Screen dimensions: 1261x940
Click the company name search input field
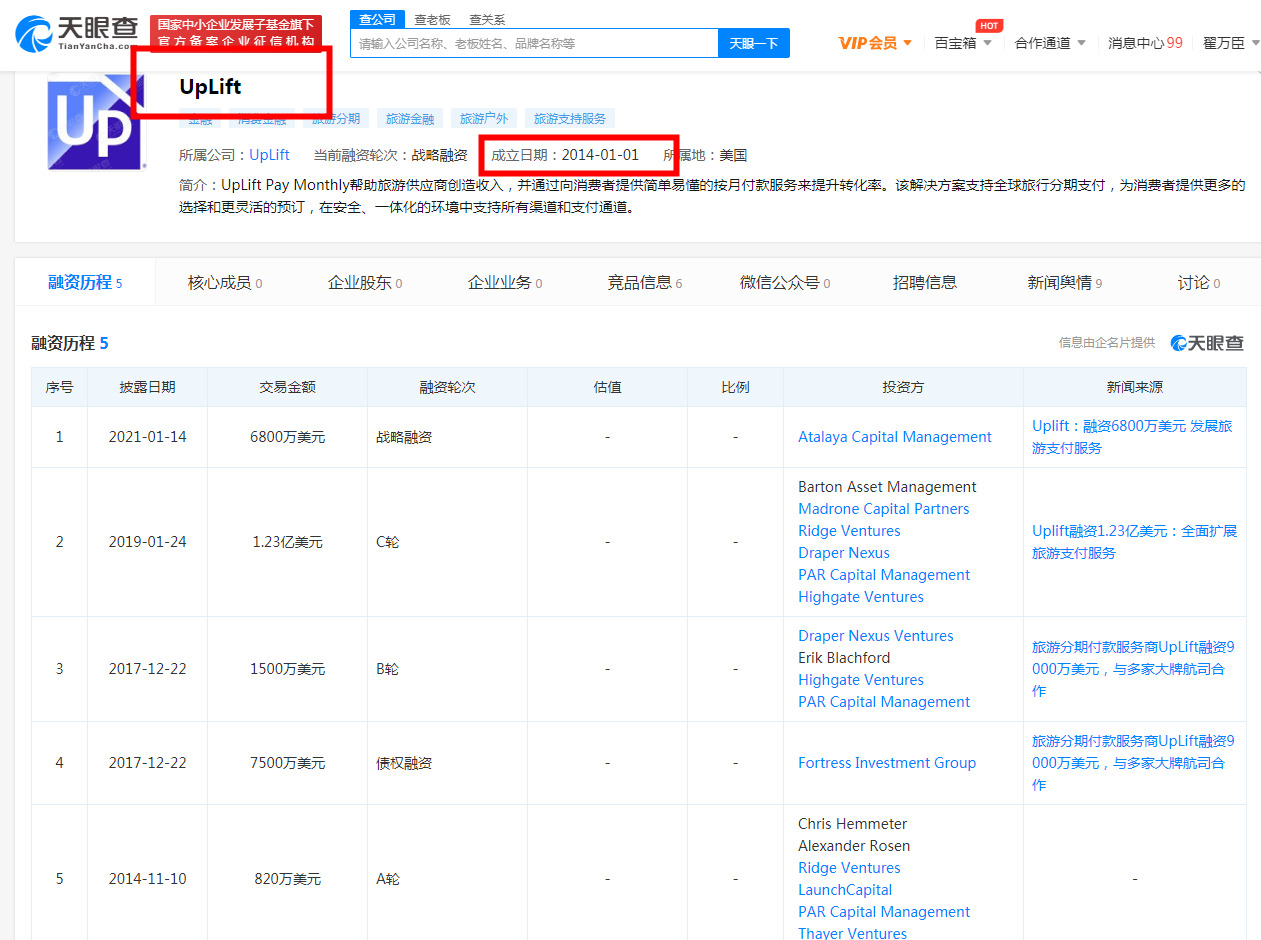534,43
